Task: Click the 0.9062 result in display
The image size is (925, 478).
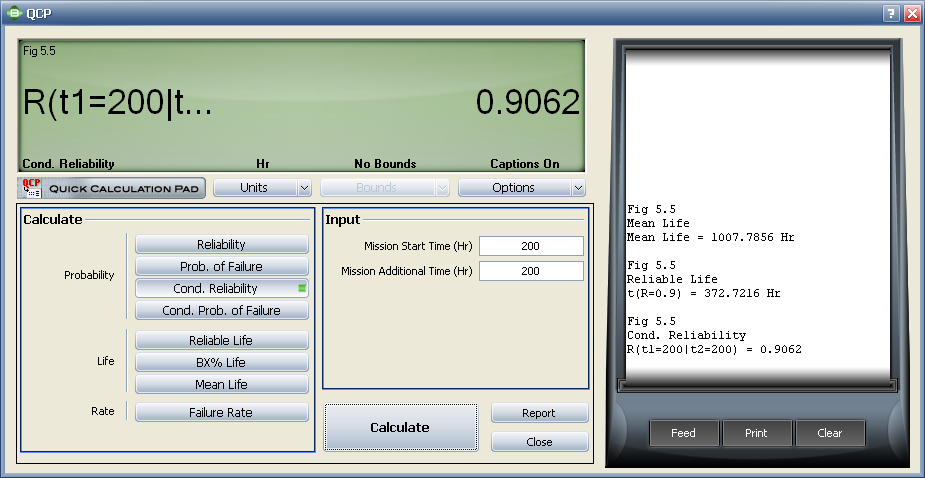Action: point(528,102)
